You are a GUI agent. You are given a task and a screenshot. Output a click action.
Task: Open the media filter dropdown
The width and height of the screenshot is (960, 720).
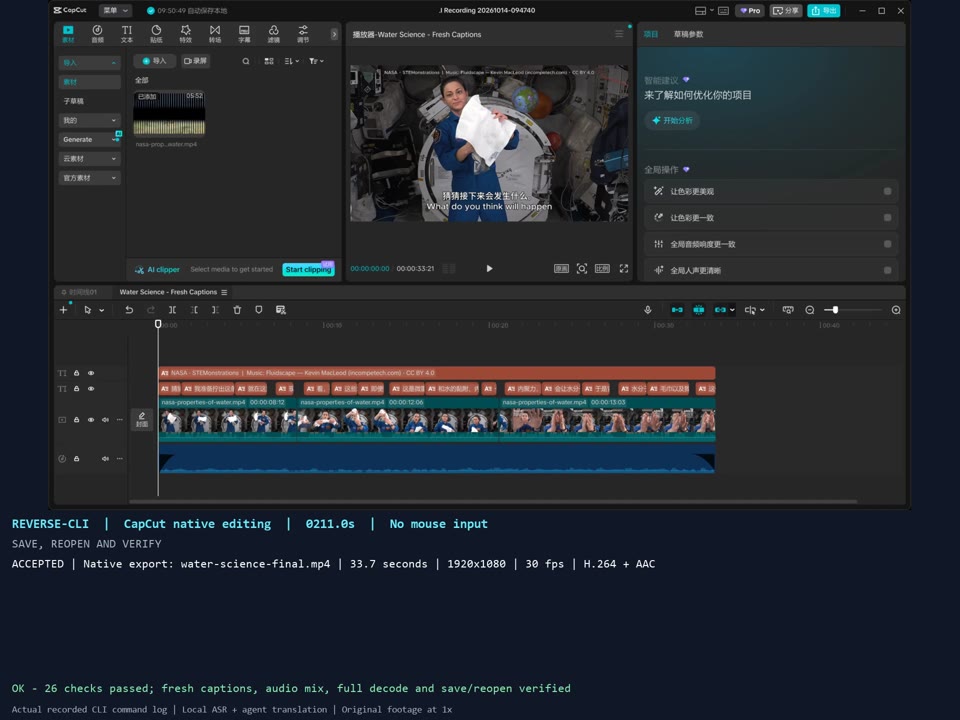[316, 61]
